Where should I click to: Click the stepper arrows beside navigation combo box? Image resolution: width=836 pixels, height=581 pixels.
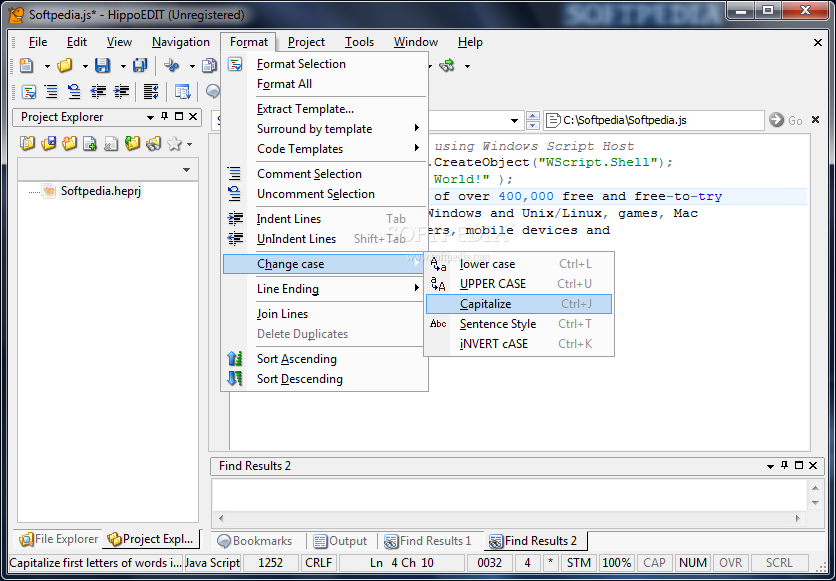[533, 120]
